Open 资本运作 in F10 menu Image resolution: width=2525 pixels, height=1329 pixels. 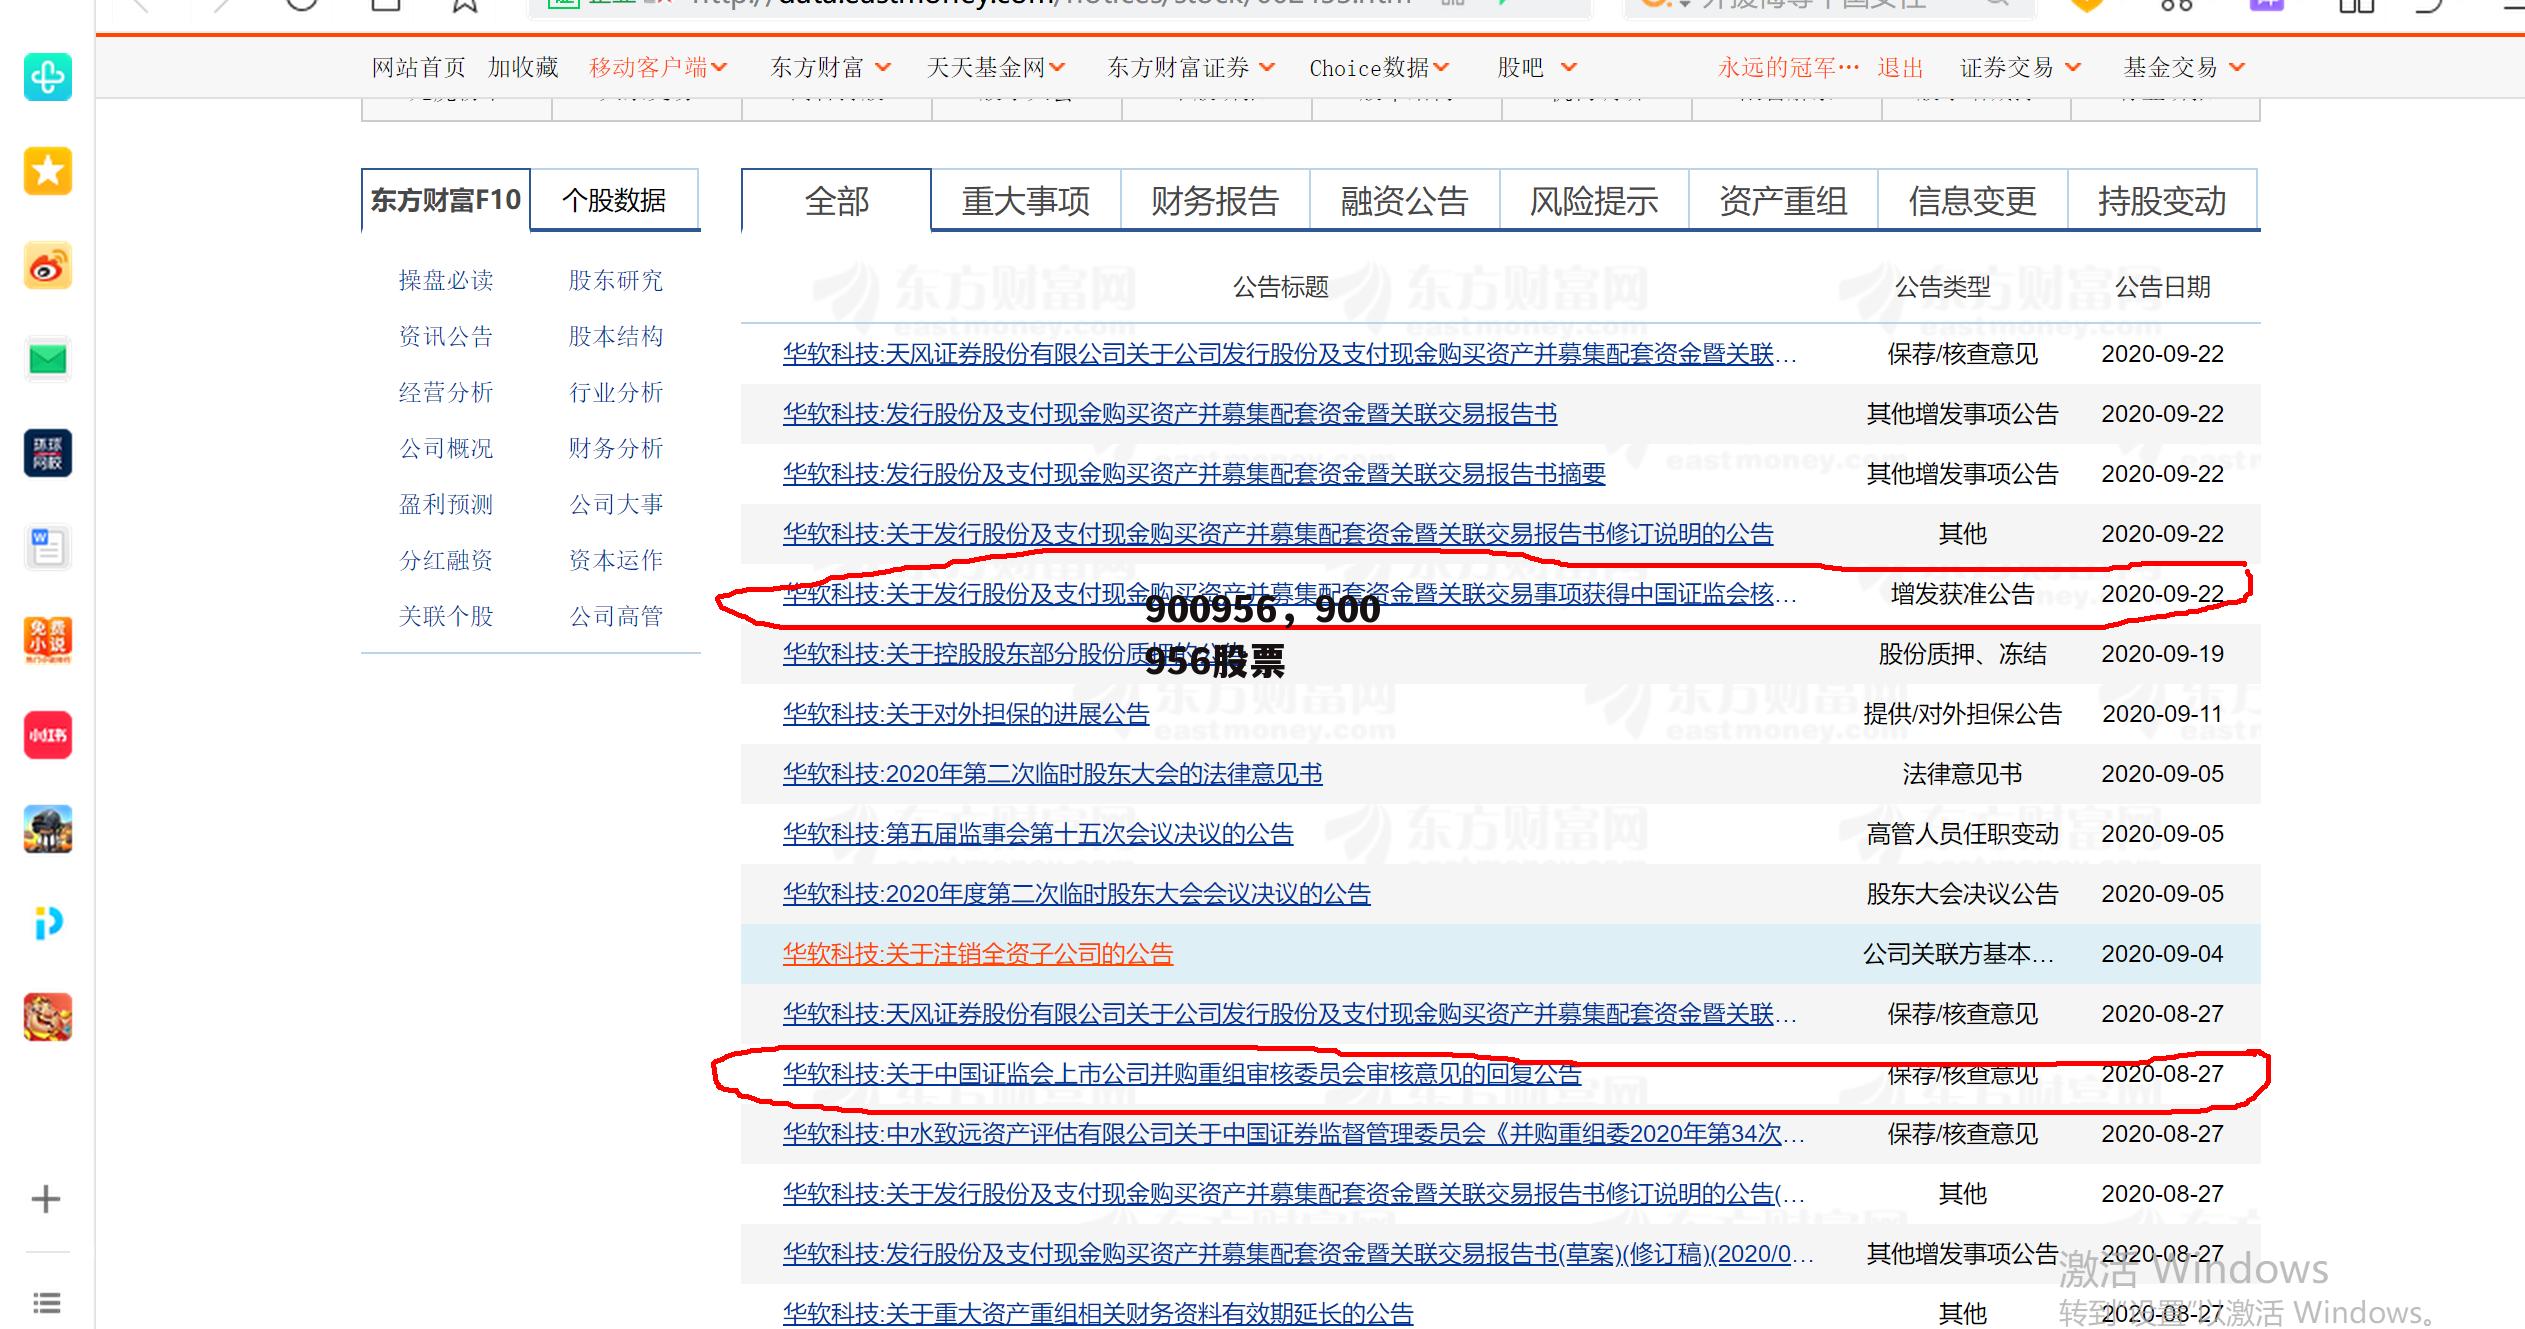point(616,560)
